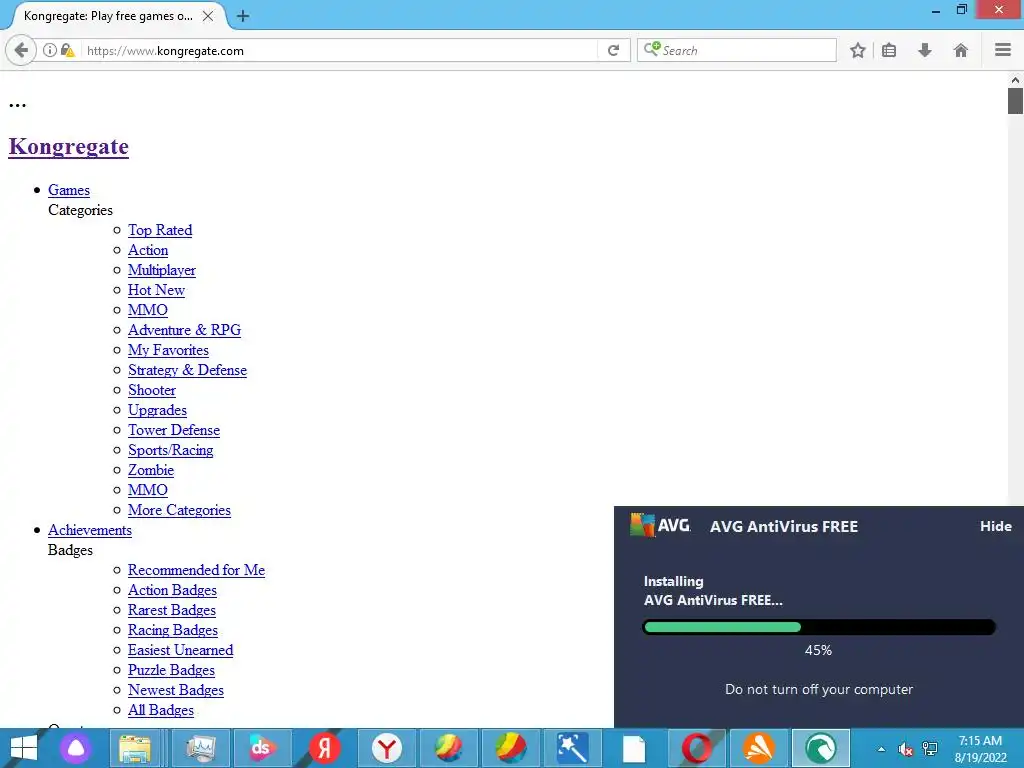
Task: Open the Top Rated category link
Action: point(160,230)
